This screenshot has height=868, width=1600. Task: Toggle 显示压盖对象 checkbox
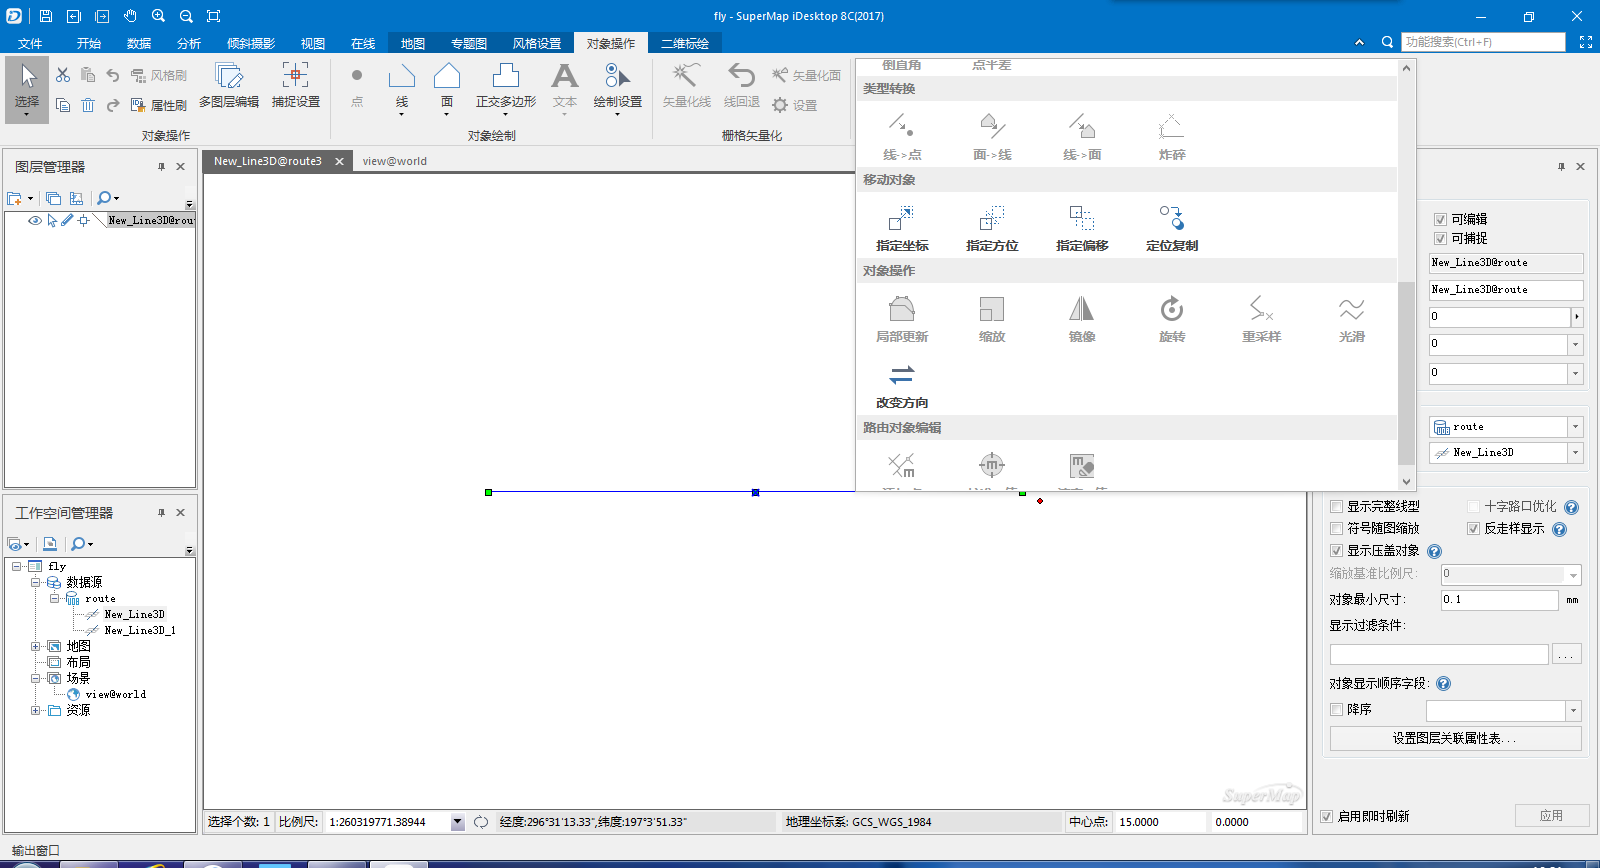[1336, 551]
